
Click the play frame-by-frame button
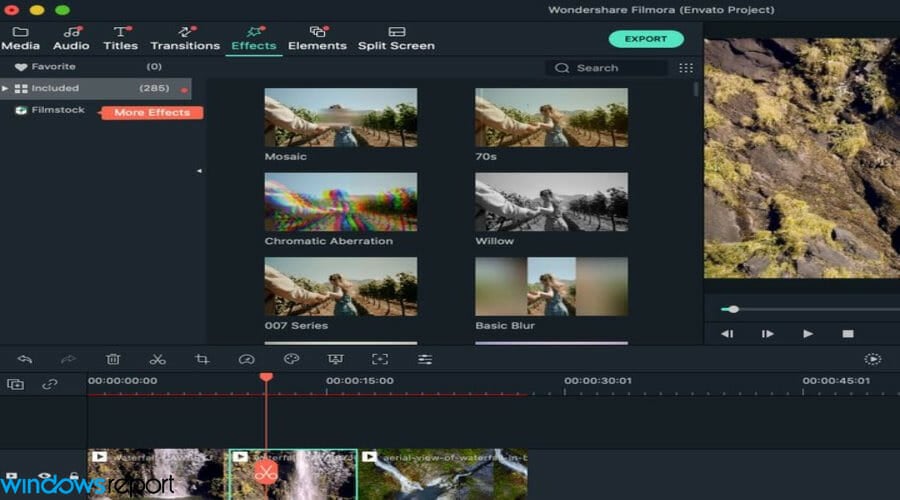(x=767, y=334)
